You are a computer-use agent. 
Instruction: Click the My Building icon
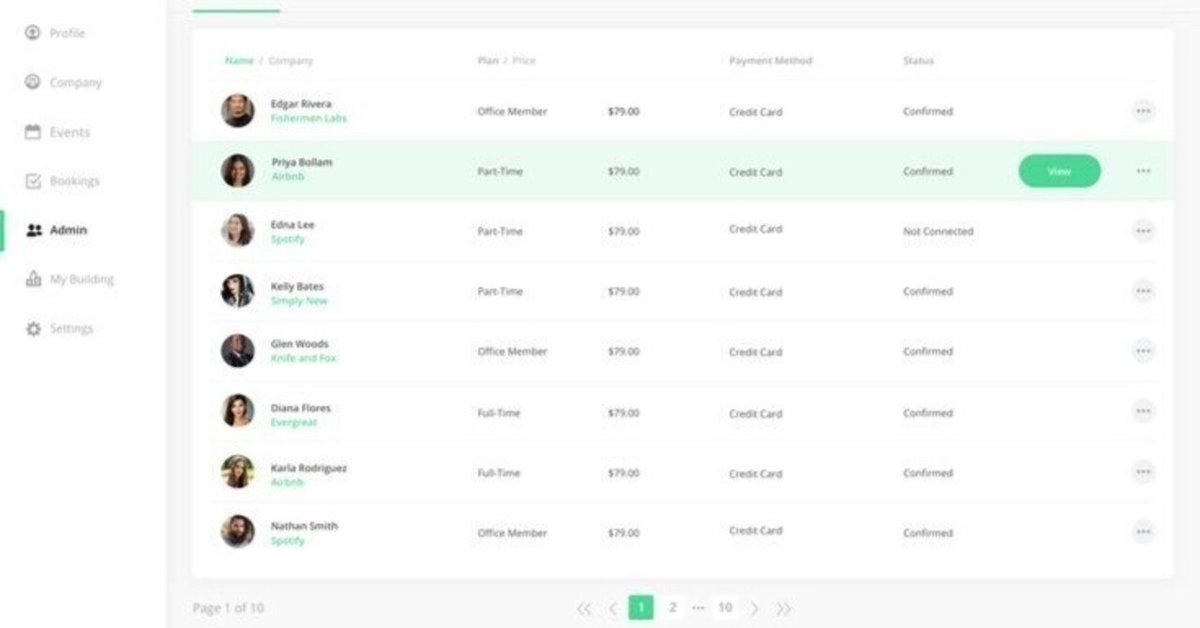(x=33, y=279)
